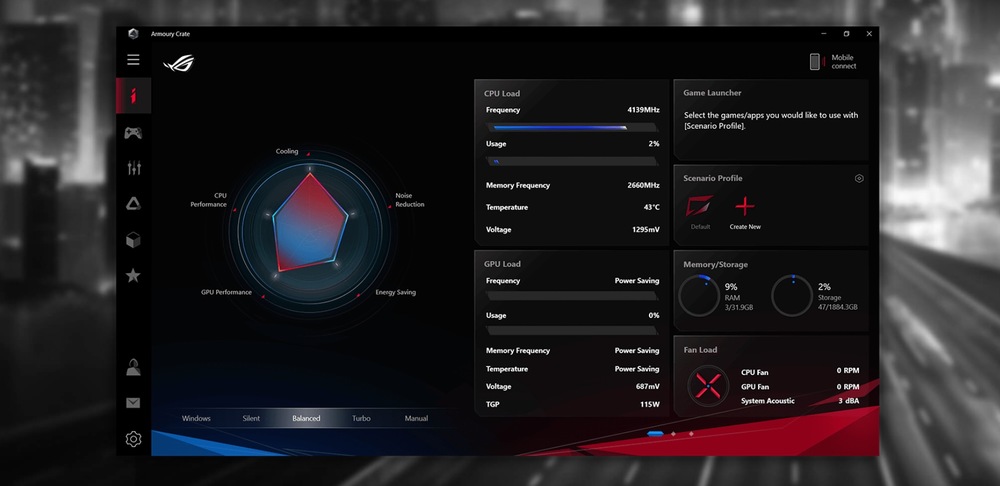Open the gear settings icon

point(133,439)
